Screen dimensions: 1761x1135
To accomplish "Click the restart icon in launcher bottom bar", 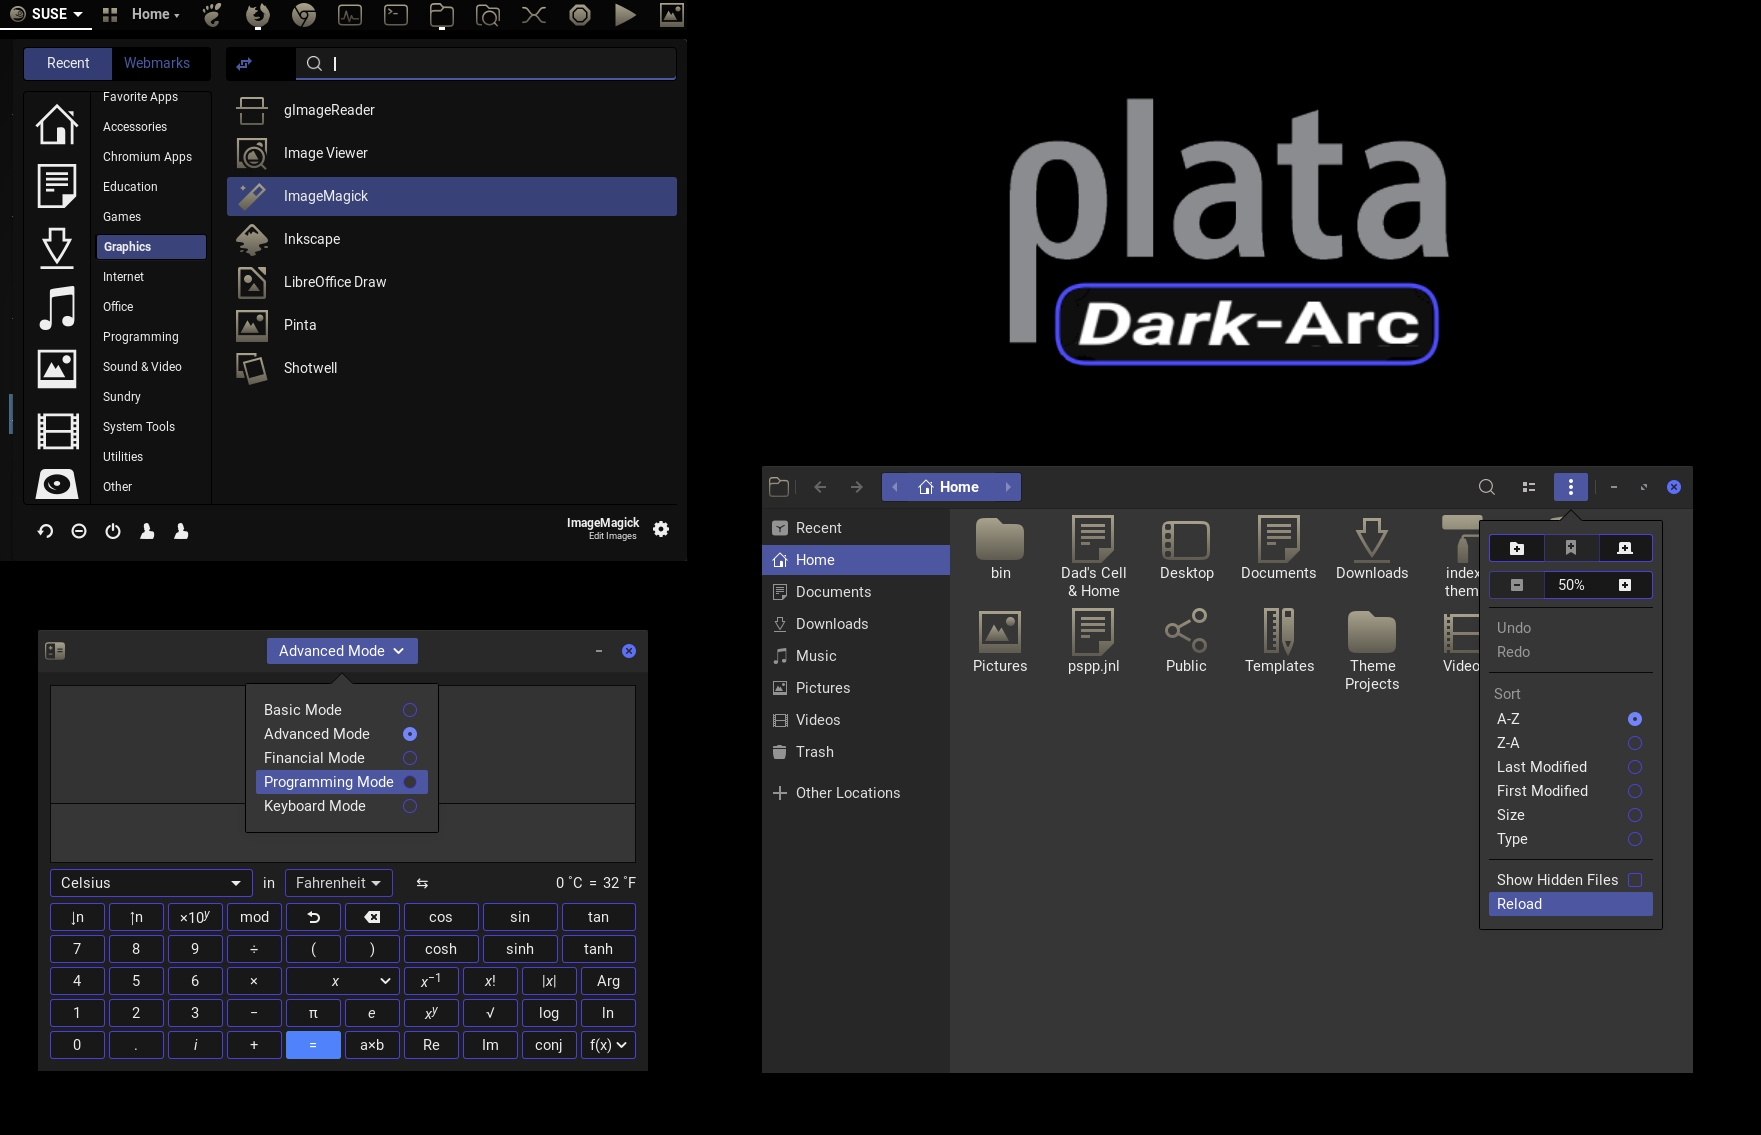I will pos(45,531).
